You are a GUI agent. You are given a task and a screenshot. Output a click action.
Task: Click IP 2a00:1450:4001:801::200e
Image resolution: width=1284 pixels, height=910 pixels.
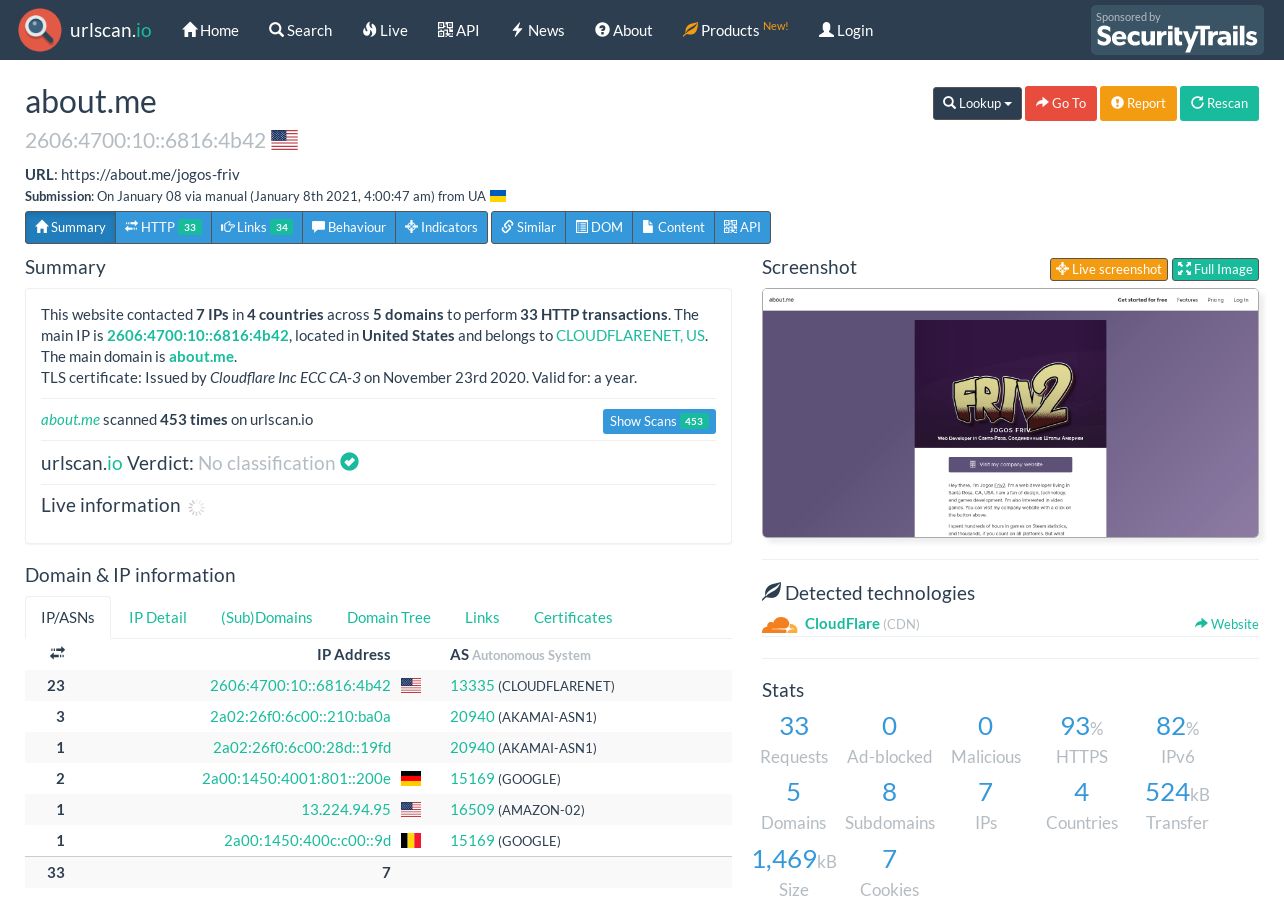[296, 779]
